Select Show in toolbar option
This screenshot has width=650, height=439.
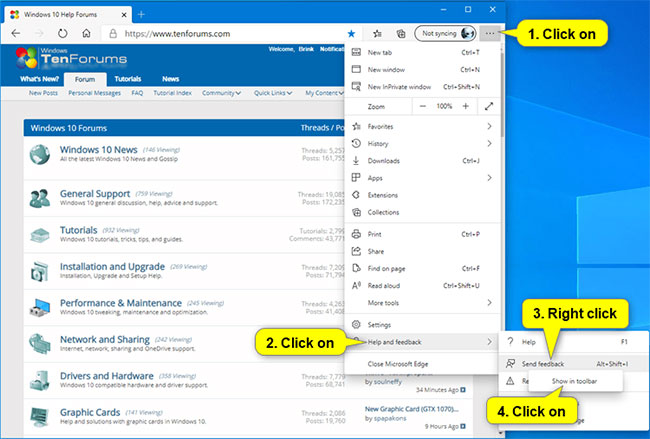pos(575,381)
